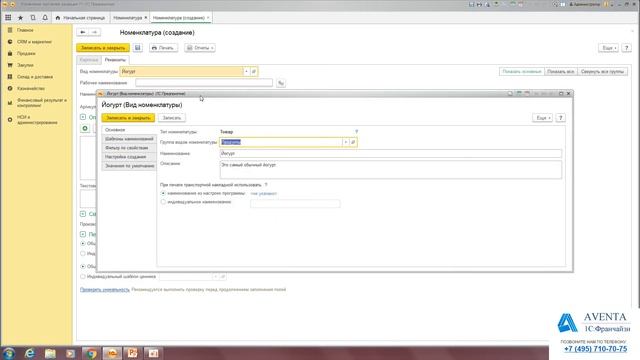Screen dimensions: 640x360
Task: Expand Вид номенклатуры dropdown arrow
Action: (246, 71)
